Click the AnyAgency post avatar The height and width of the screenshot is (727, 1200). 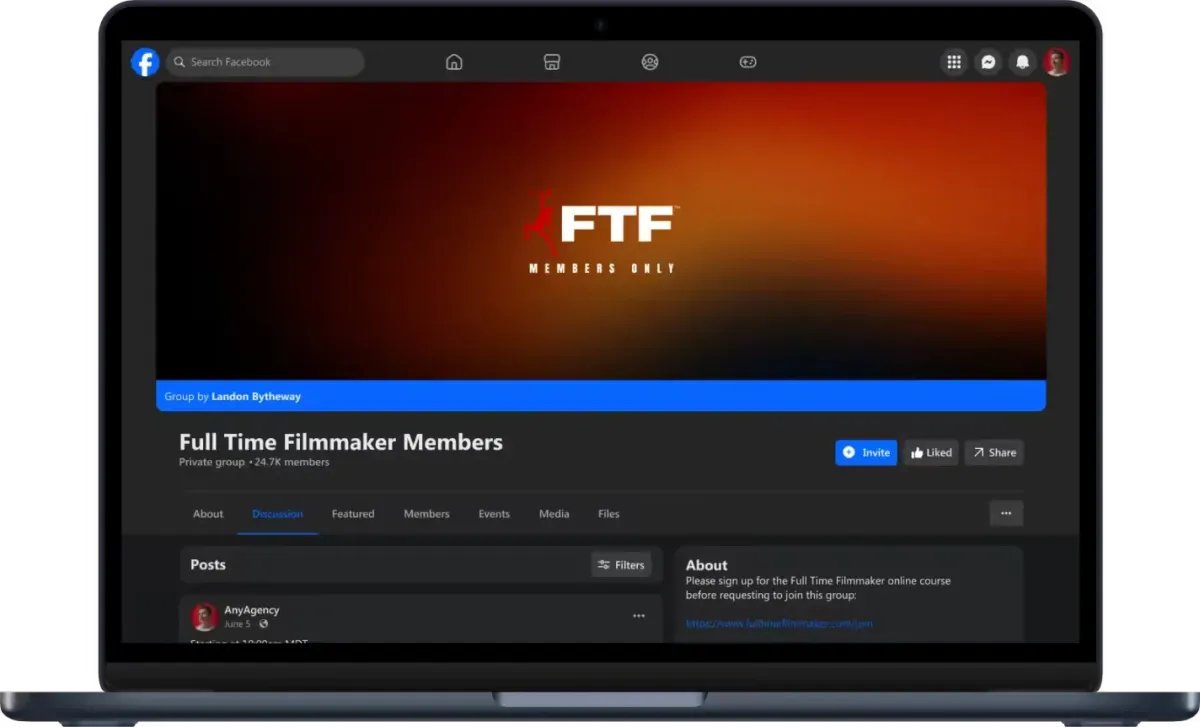point(205,617)
